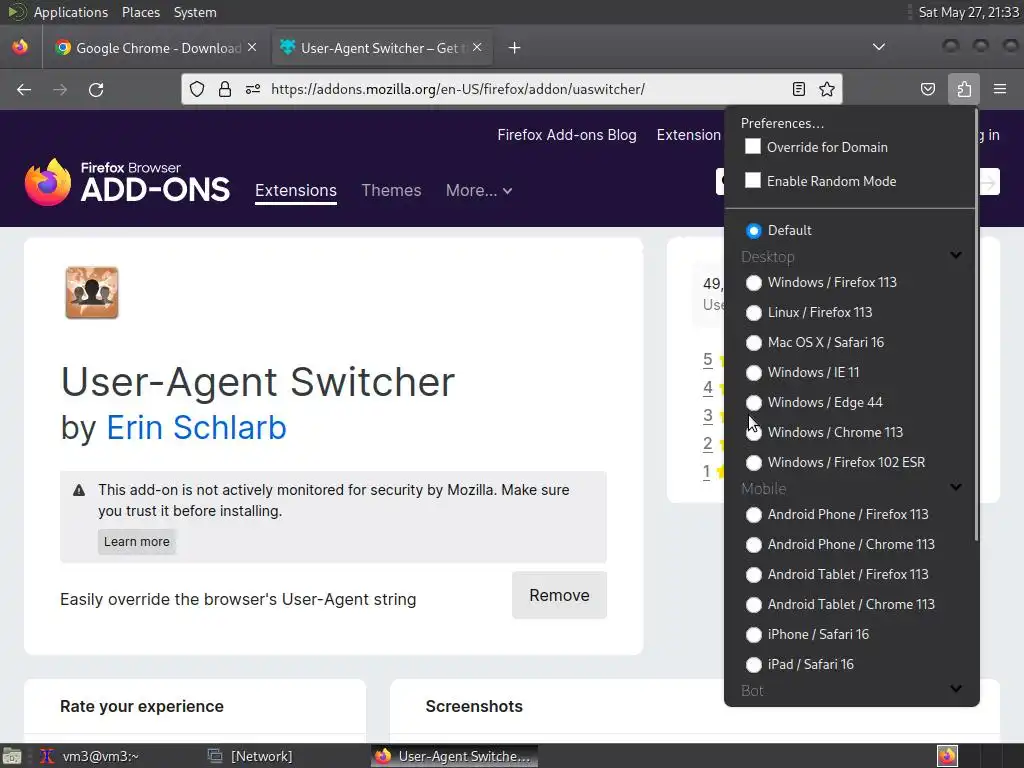The width and height of the screenshot is (1024, 768).
Task: Click the popup panel vertical scrollbar
Action: click(976, 325)
